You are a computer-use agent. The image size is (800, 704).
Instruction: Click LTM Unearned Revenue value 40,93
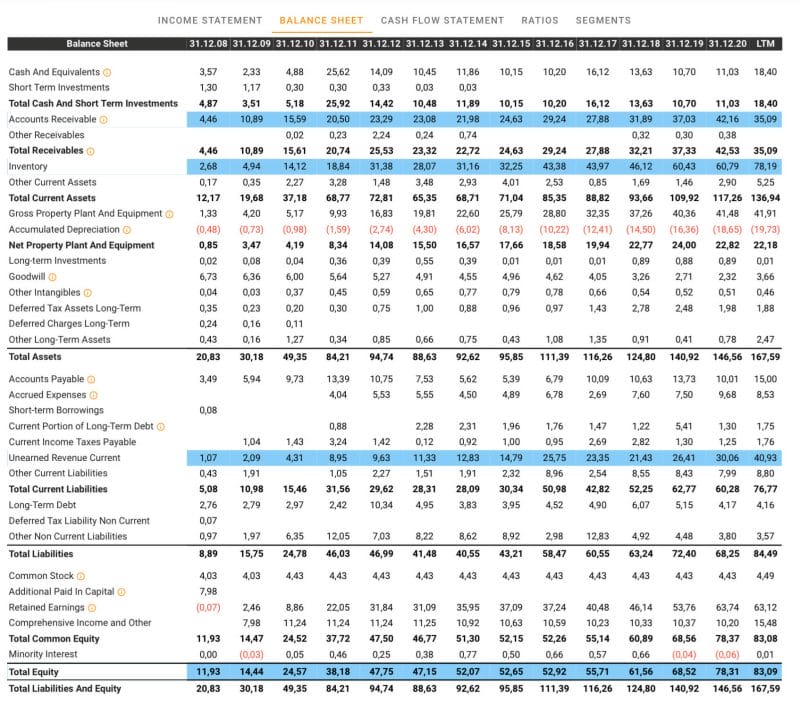click(x=765, y=458)
